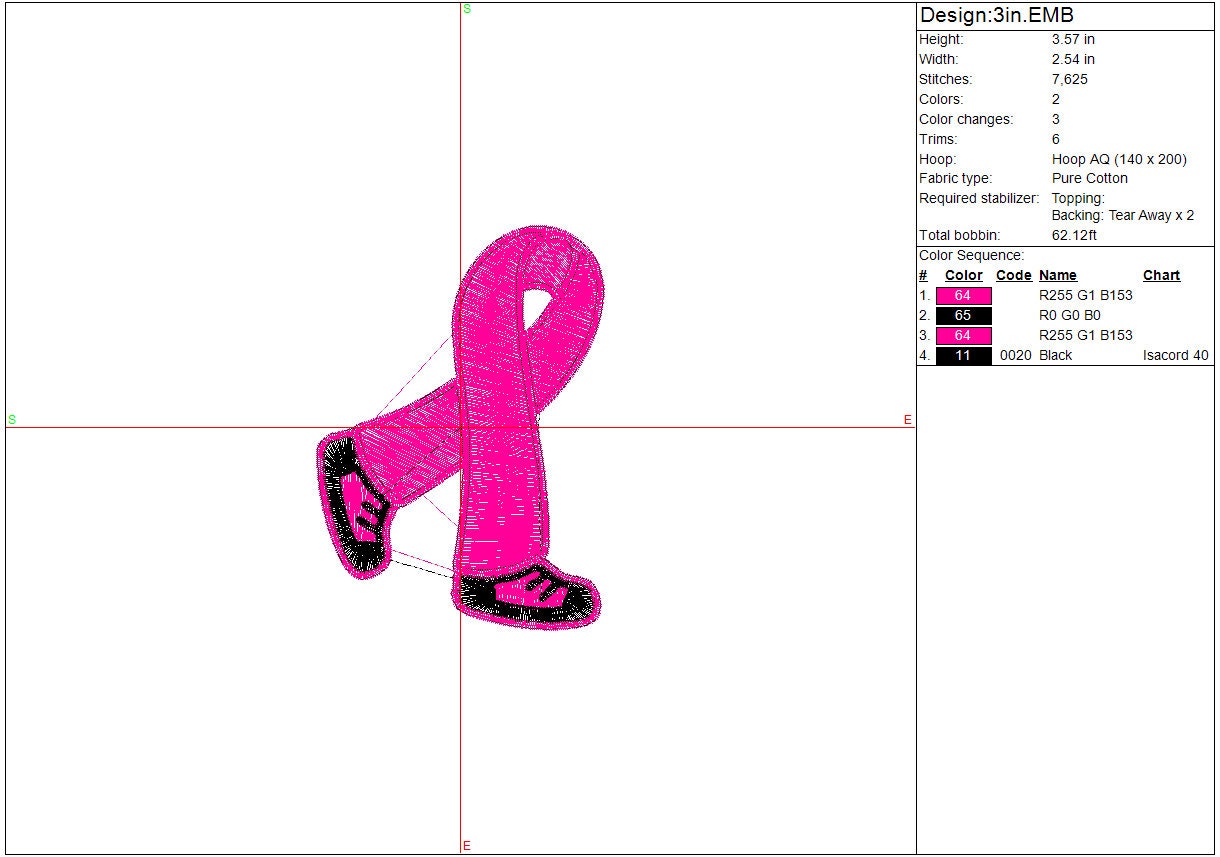Click the Color column header
This screenshot has width=1220, height=857.
coord(963,276)
